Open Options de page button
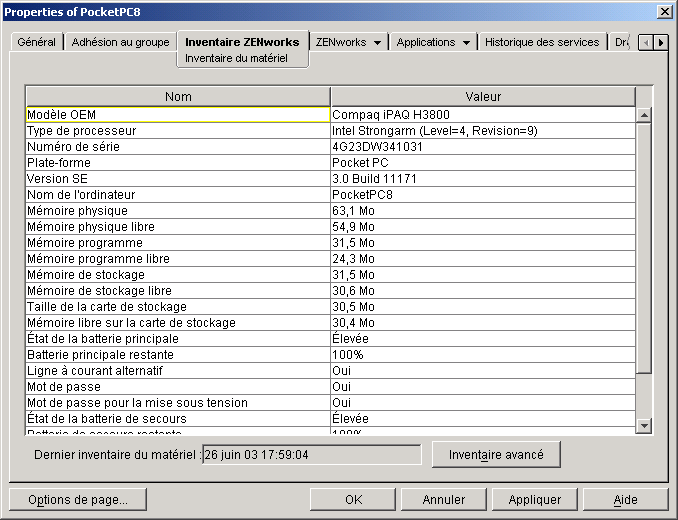The height and width of the screenshot is (520, 678). coord(78,500)
